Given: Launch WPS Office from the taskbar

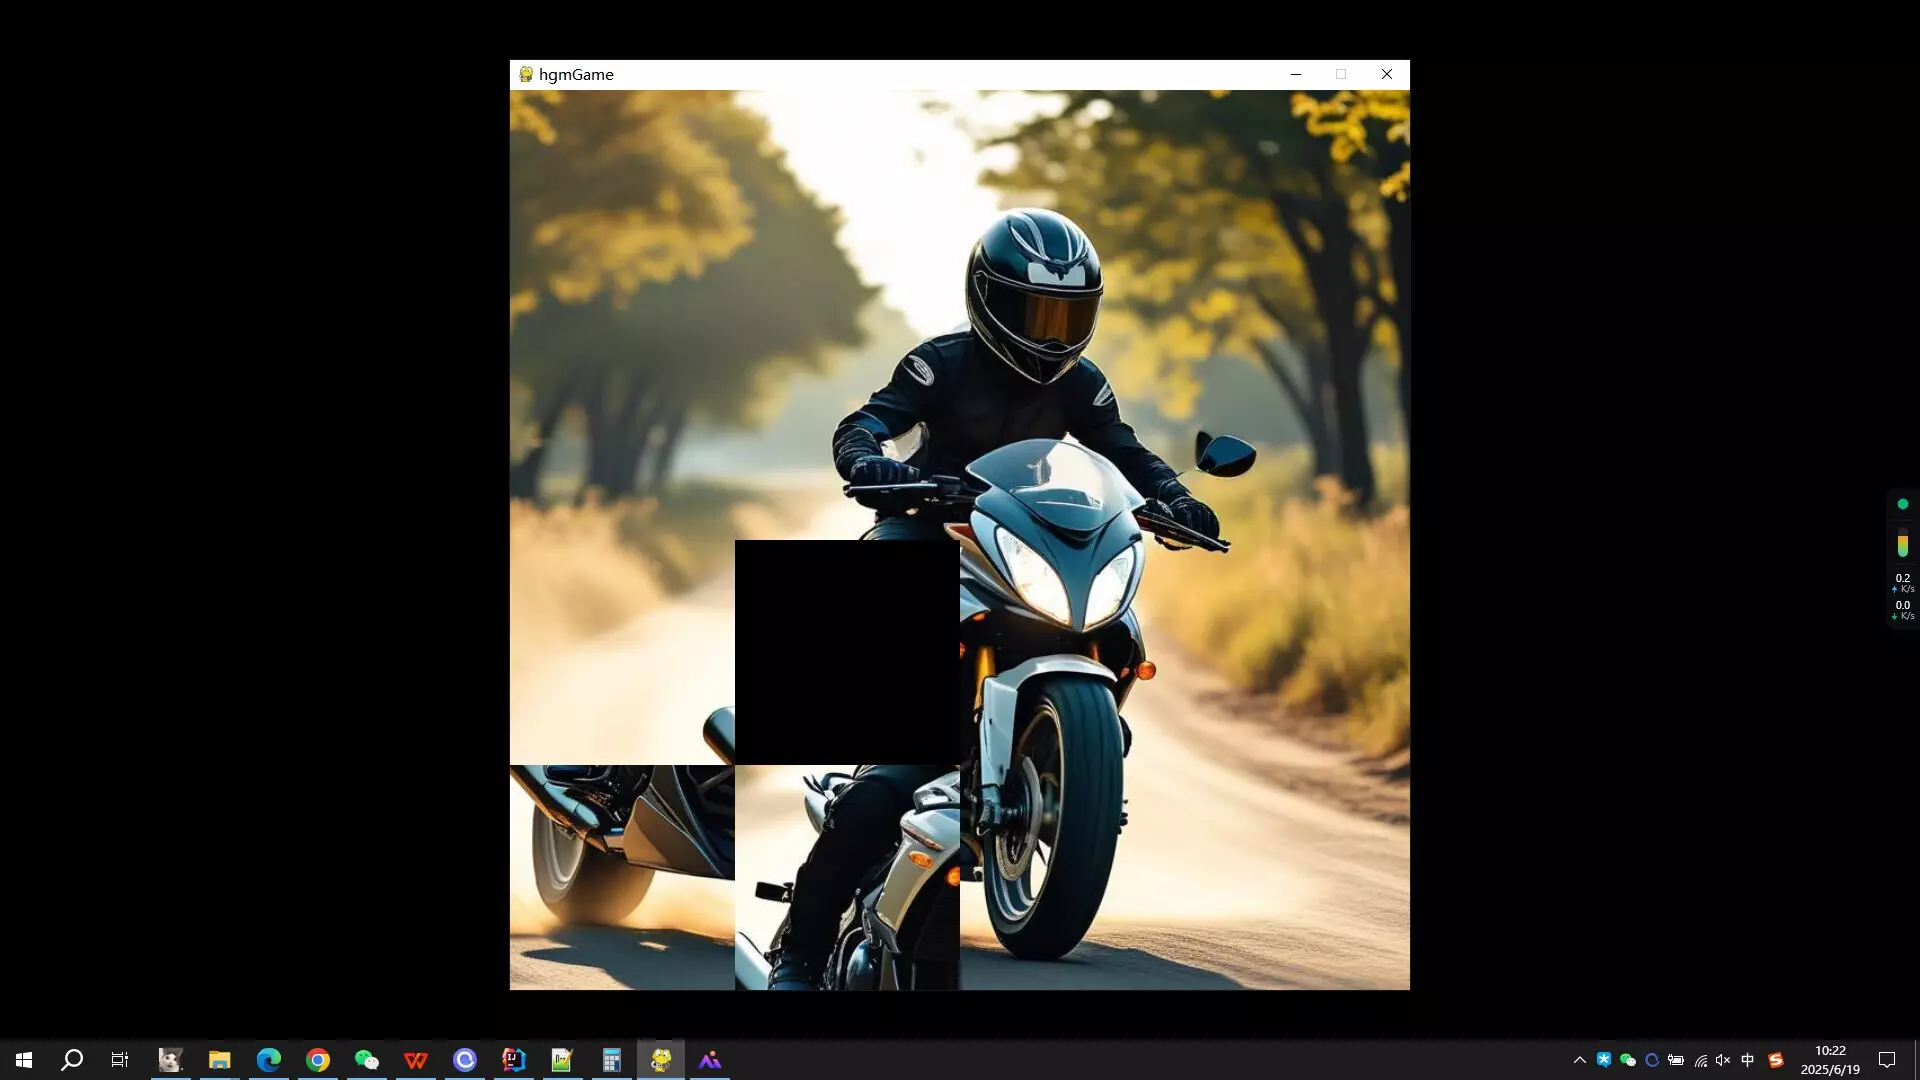Looking at the screenshot, I should click(x=415, y=1059).
